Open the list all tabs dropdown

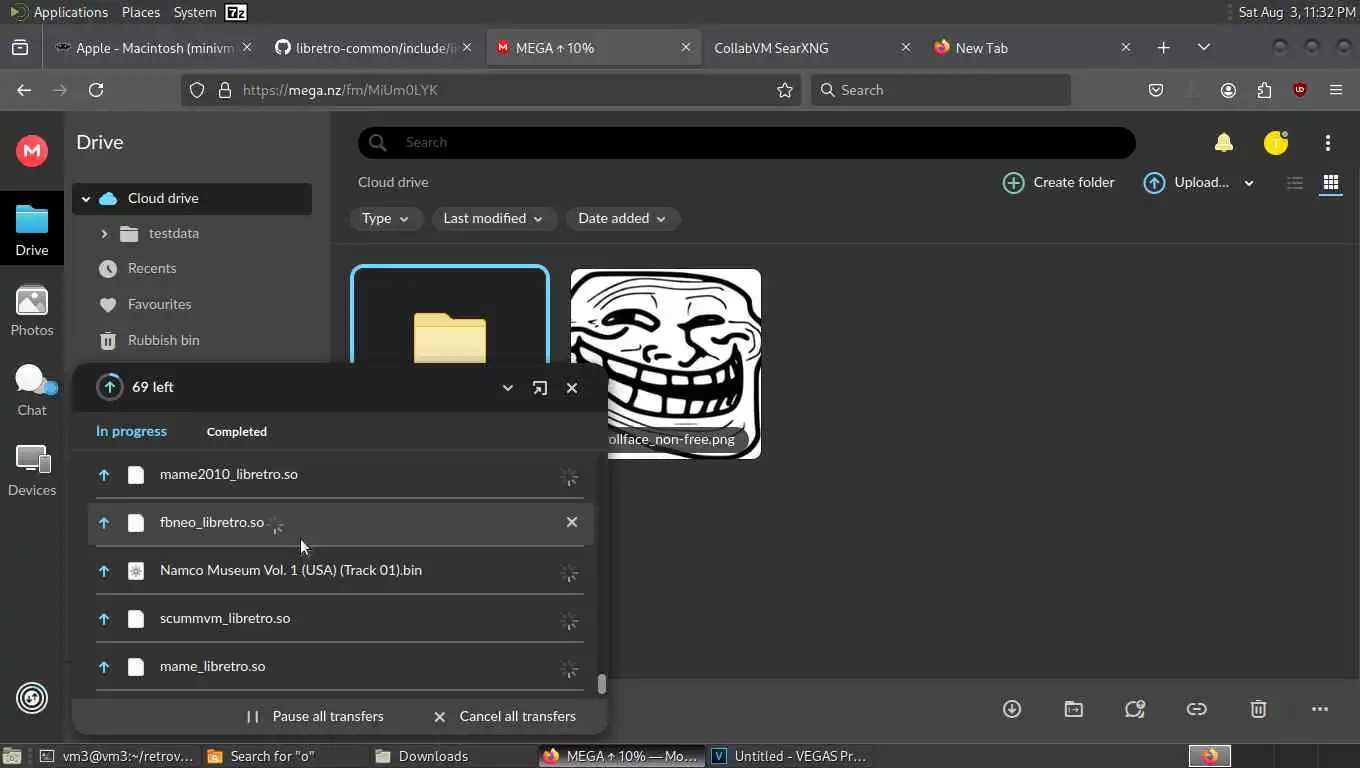[x=1204, y=48]
